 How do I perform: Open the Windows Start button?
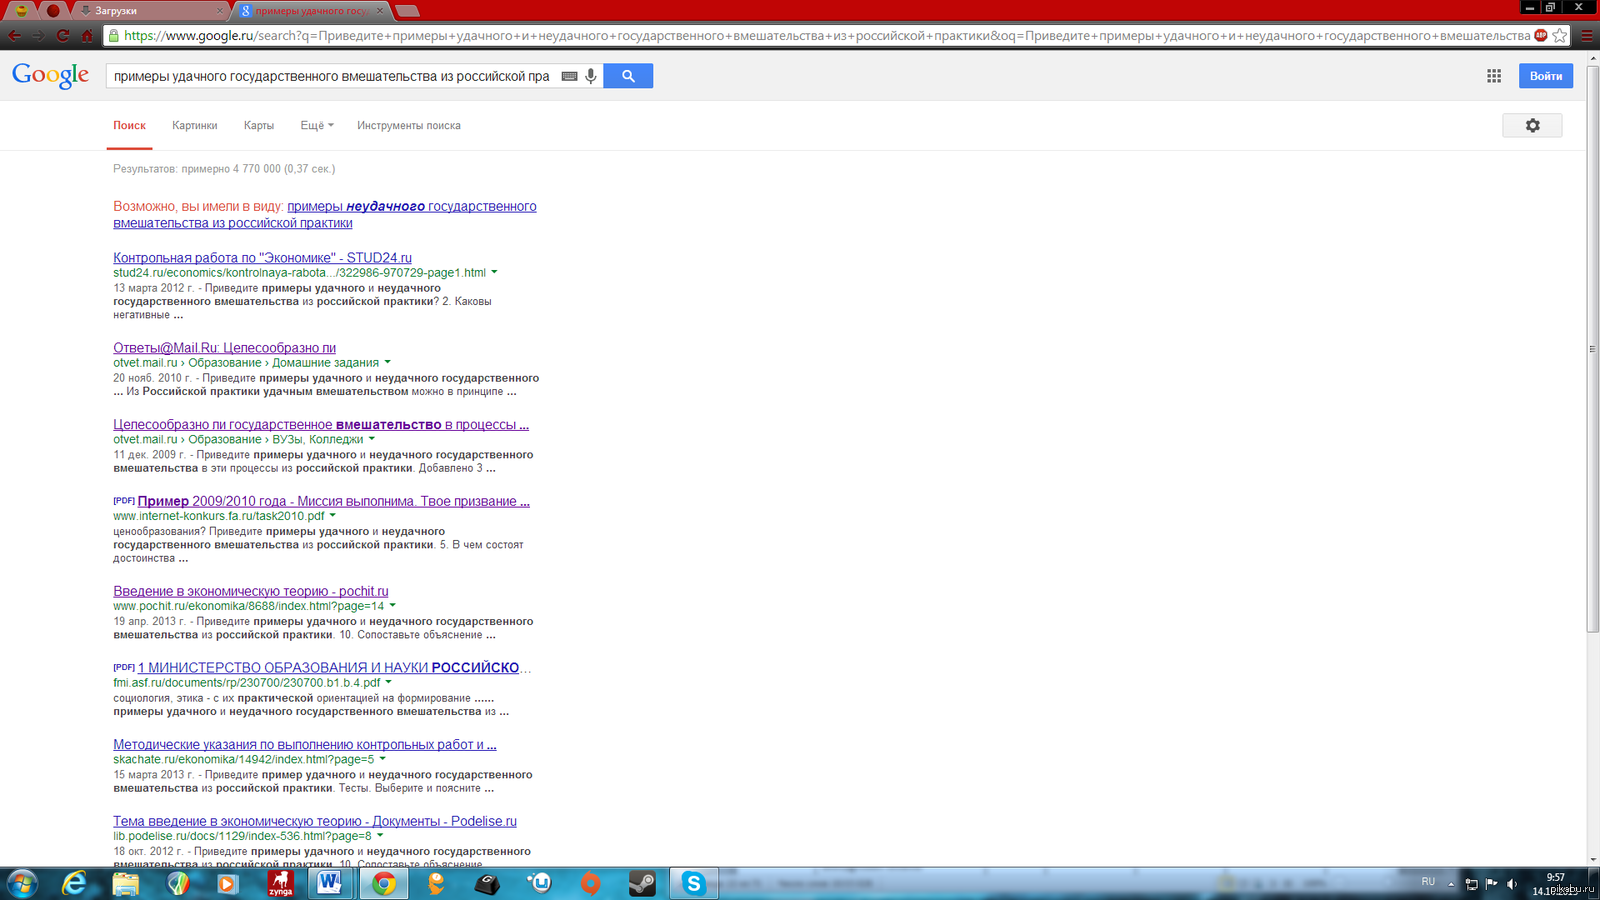(x=22, y=883)
